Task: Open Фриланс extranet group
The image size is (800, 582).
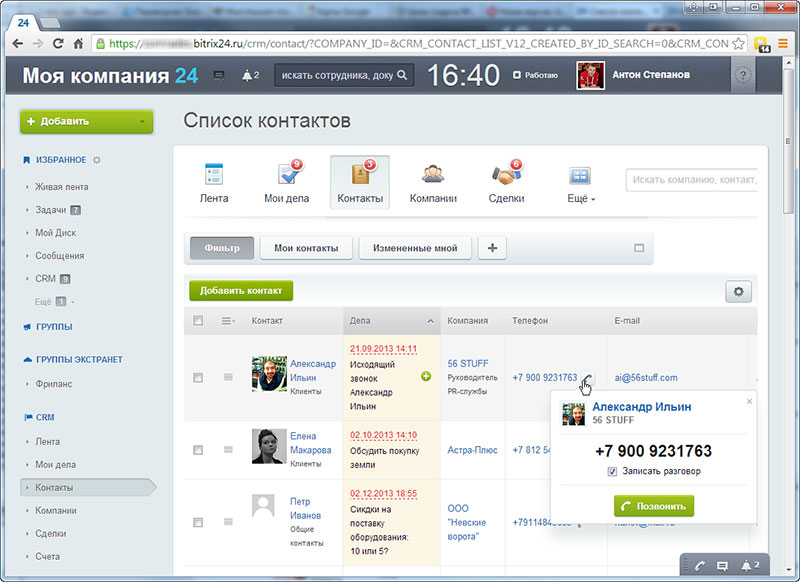Action: tap(54, 384)
